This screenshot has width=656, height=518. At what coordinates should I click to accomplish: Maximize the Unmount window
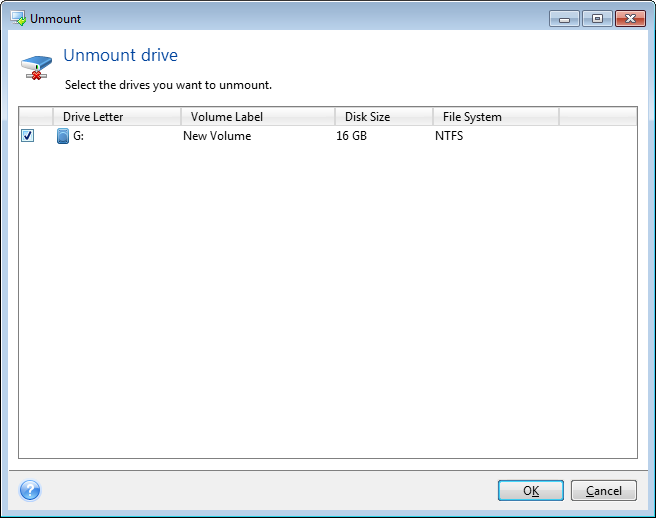click(x=597, y=18)
